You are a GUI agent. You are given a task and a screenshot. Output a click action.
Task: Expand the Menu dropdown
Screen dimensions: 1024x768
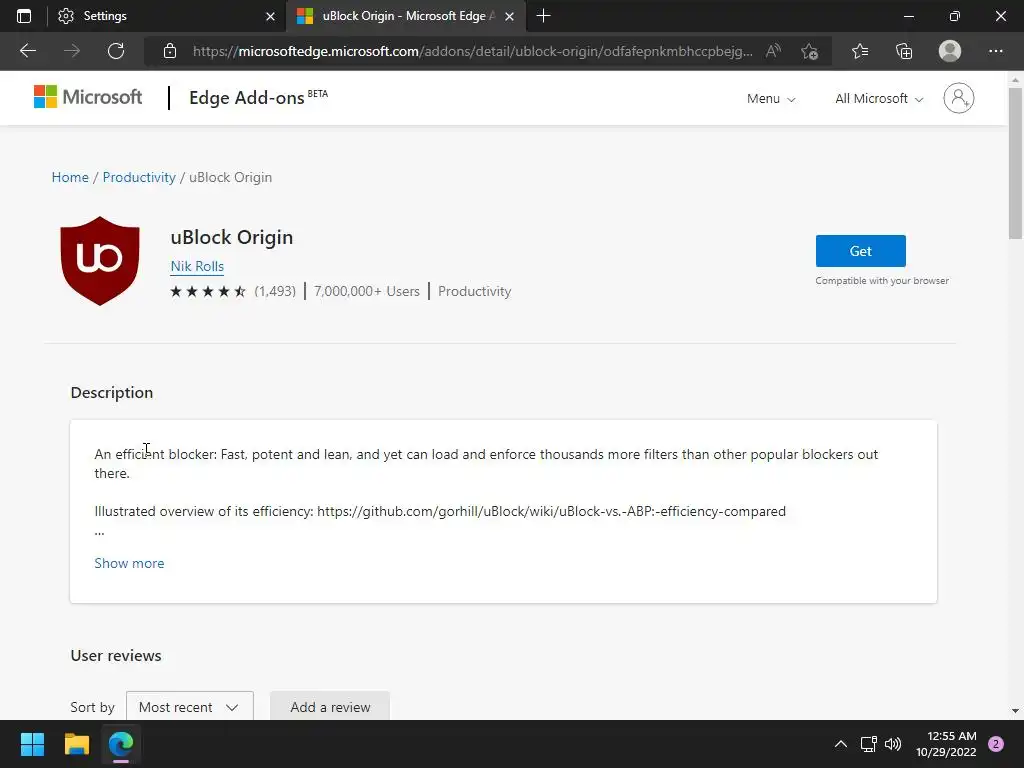[x=771, y=99]
